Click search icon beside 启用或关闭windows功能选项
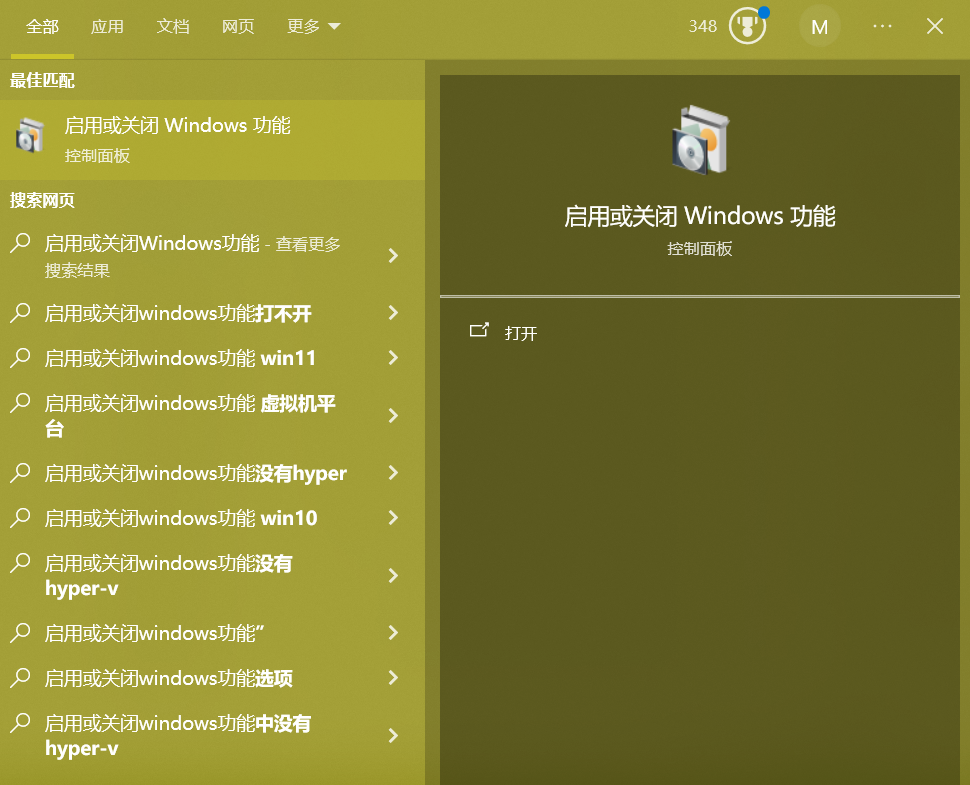This screenshot has height=785, width=970. pos(20,677)
